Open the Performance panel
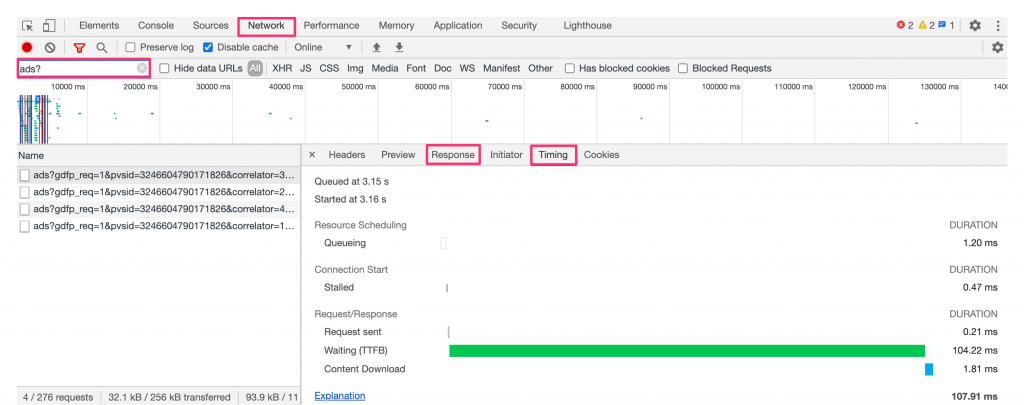This screenshot has width=1024, height=405. pyautogui.click(x=332, y=25)
